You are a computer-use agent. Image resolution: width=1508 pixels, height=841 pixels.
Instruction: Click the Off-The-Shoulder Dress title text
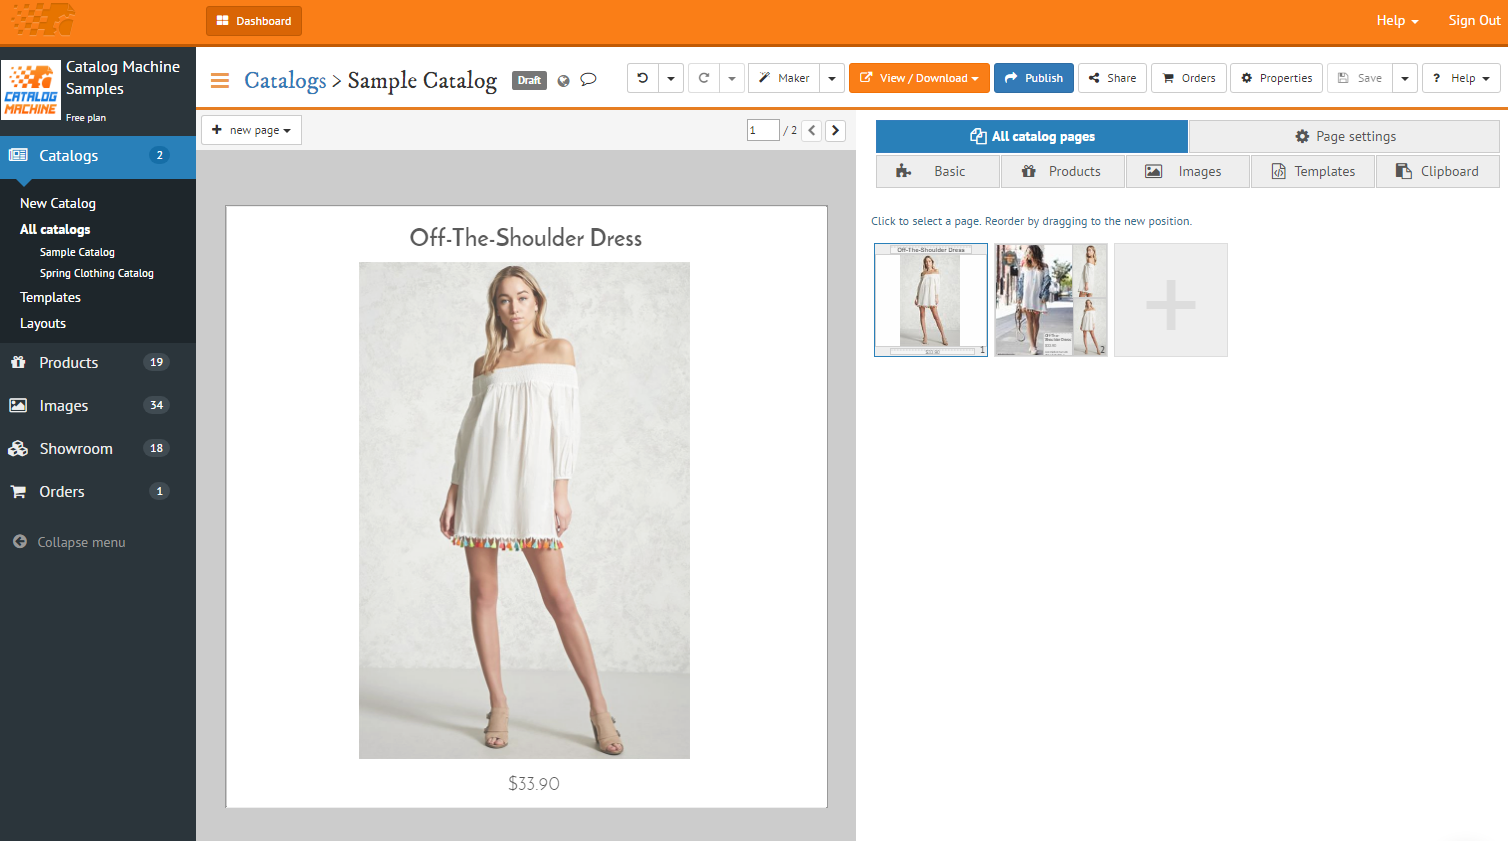click(526, 238)
